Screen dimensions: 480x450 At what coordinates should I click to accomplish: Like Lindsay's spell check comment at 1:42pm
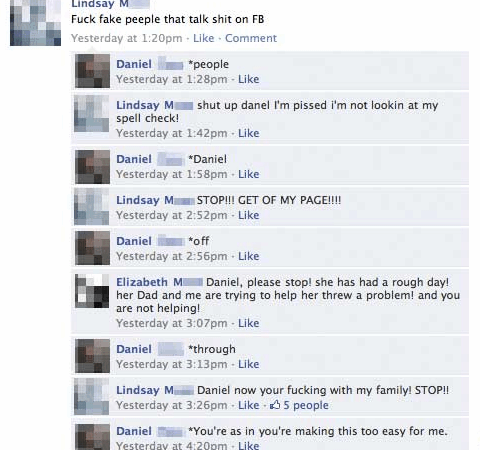point(249,133)
